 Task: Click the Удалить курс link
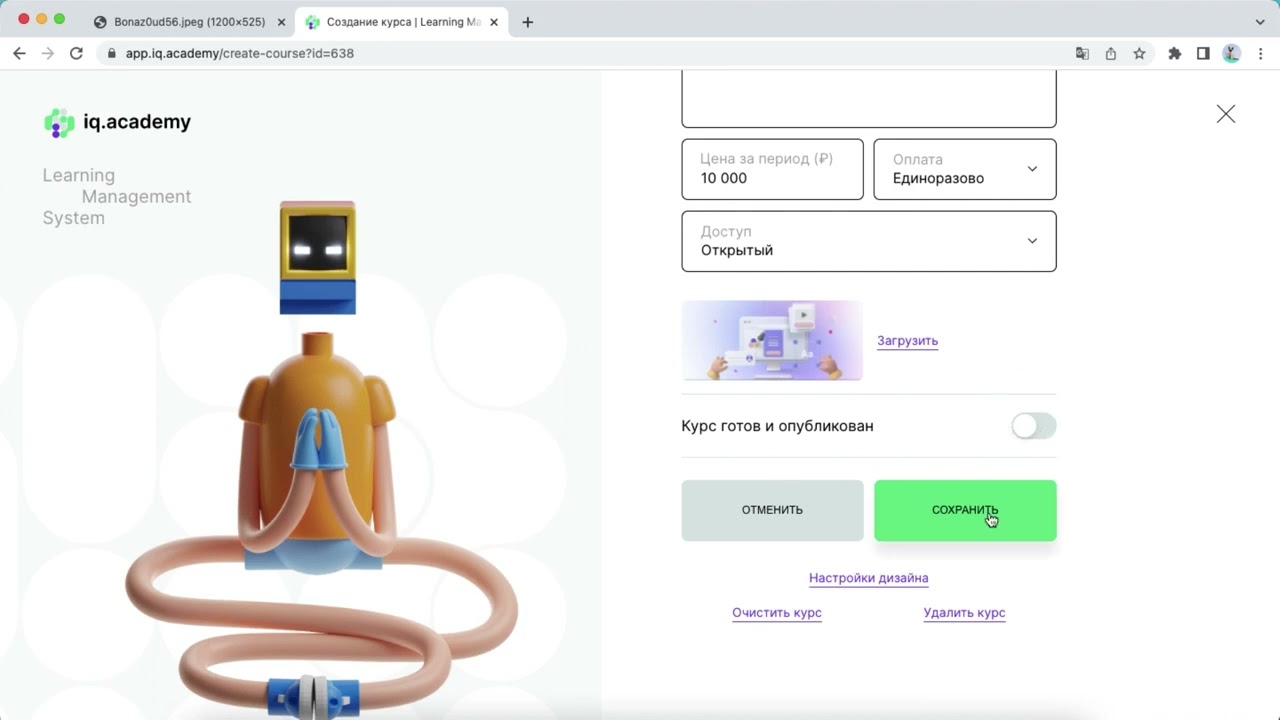pyautogui.click(x=964, y=613)
